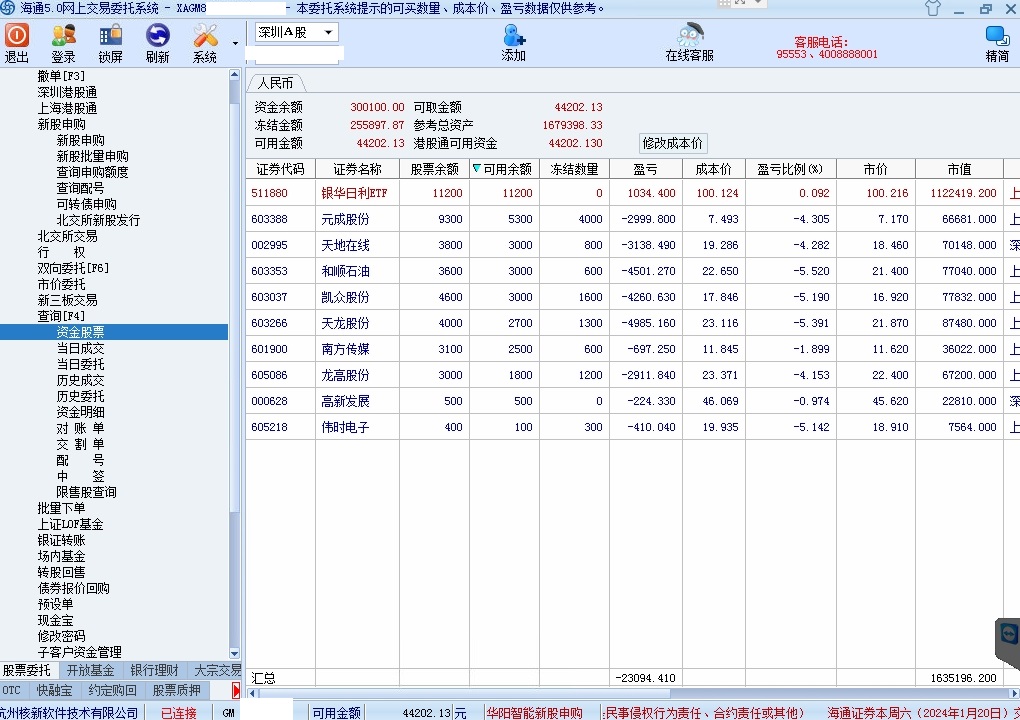1020x720 pixels.
Task: Open the 银行理财 bottom tab
Action: [154, 670]
